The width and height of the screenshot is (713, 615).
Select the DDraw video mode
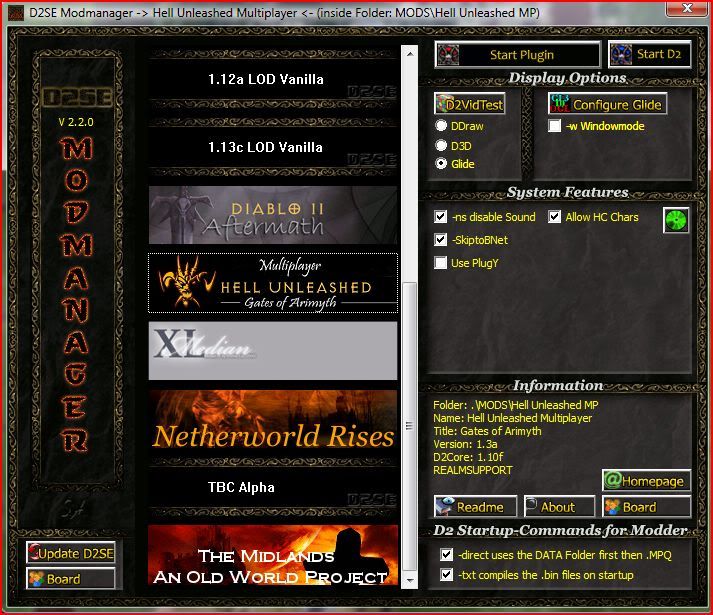441,126
